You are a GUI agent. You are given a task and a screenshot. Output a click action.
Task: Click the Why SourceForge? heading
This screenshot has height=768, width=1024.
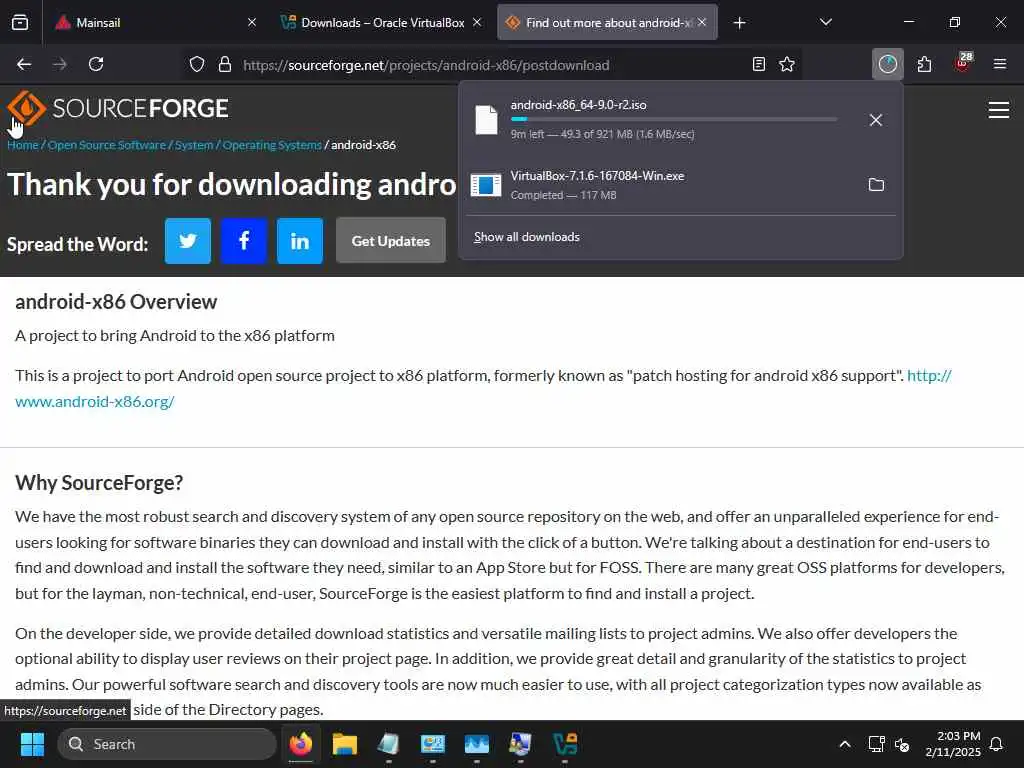tap(99, 483)
